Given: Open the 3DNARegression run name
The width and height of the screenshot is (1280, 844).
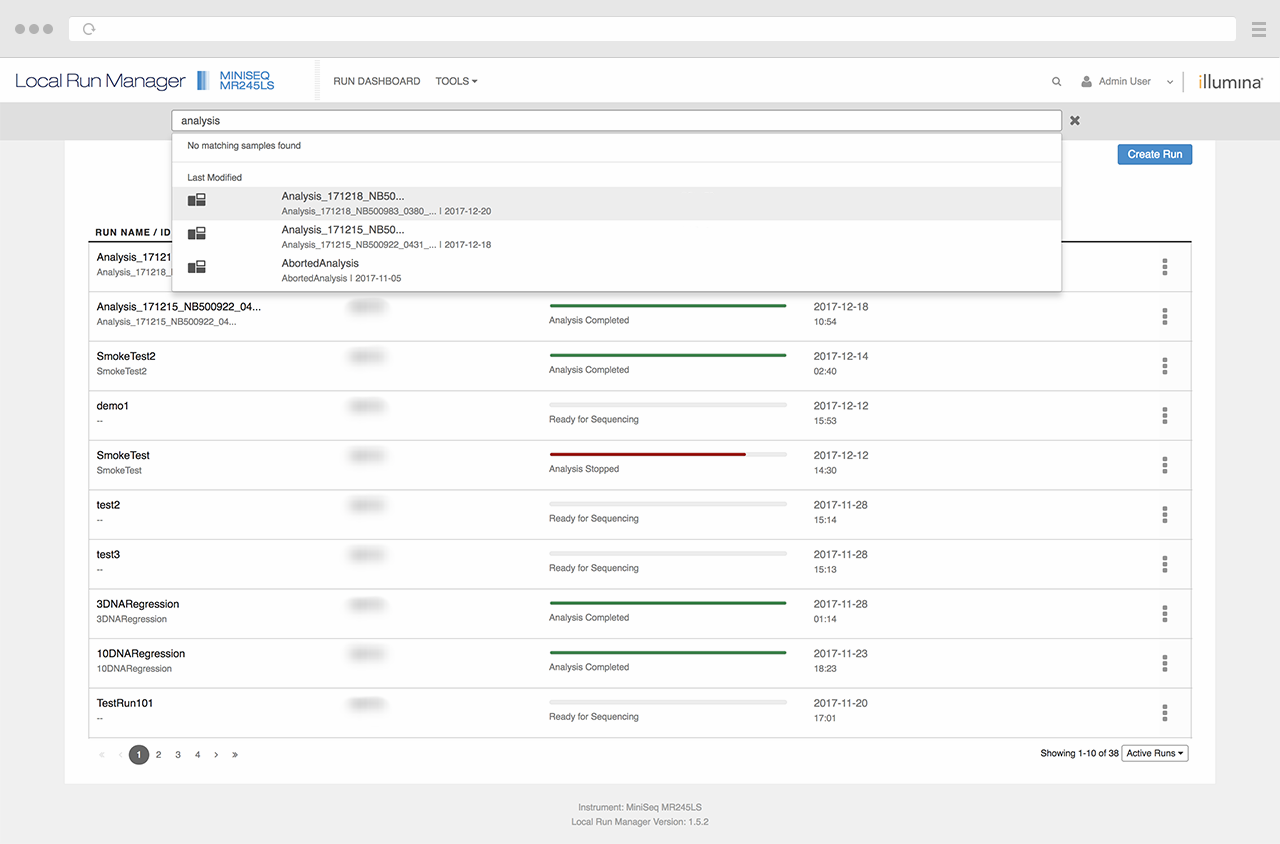Looking at the screenshot, I should coord(138,604).
